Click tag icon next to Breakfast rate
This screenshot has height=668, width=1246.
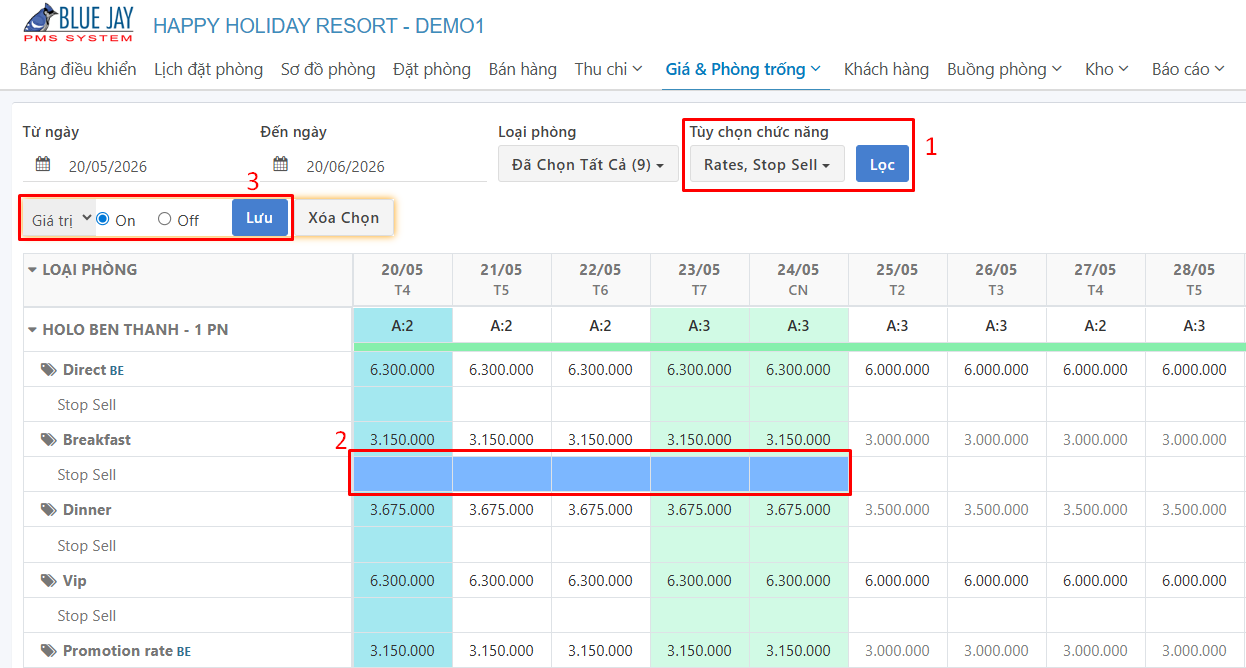click(48, 440)
